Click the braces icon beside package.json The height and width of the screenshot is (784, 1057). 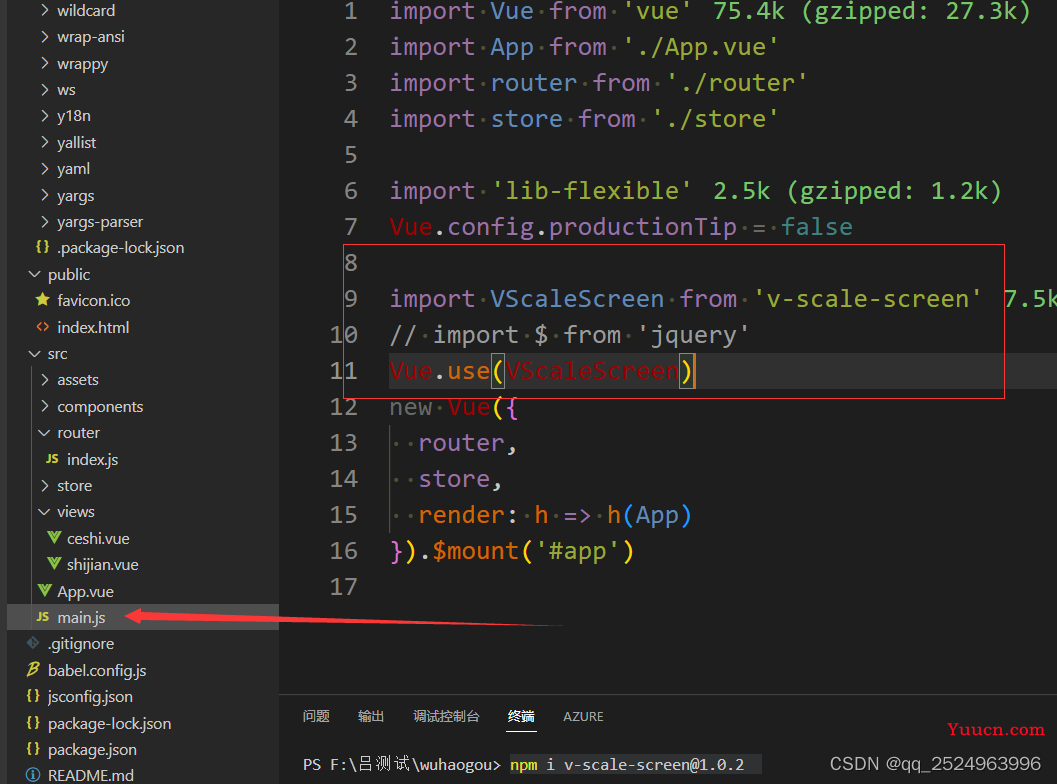33,748
